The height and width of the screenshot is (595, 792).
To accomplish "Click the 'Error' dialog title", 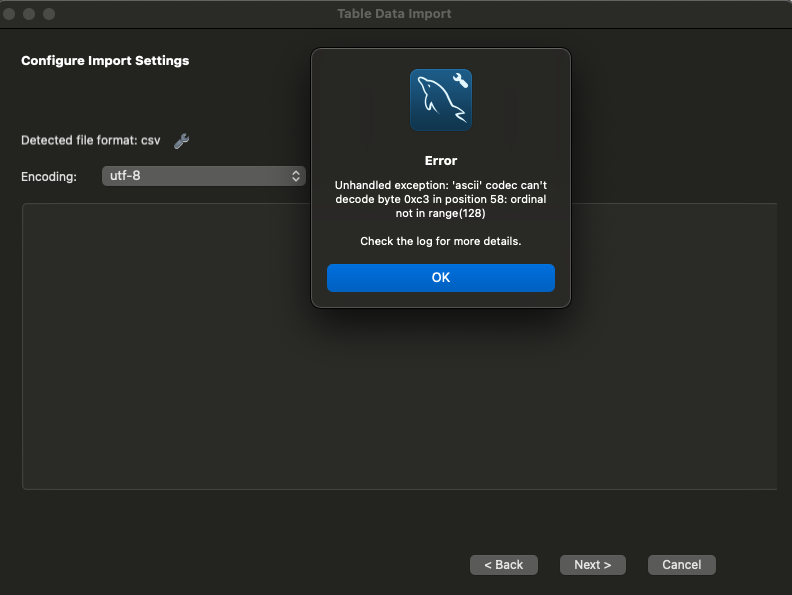I will point(440,161).
